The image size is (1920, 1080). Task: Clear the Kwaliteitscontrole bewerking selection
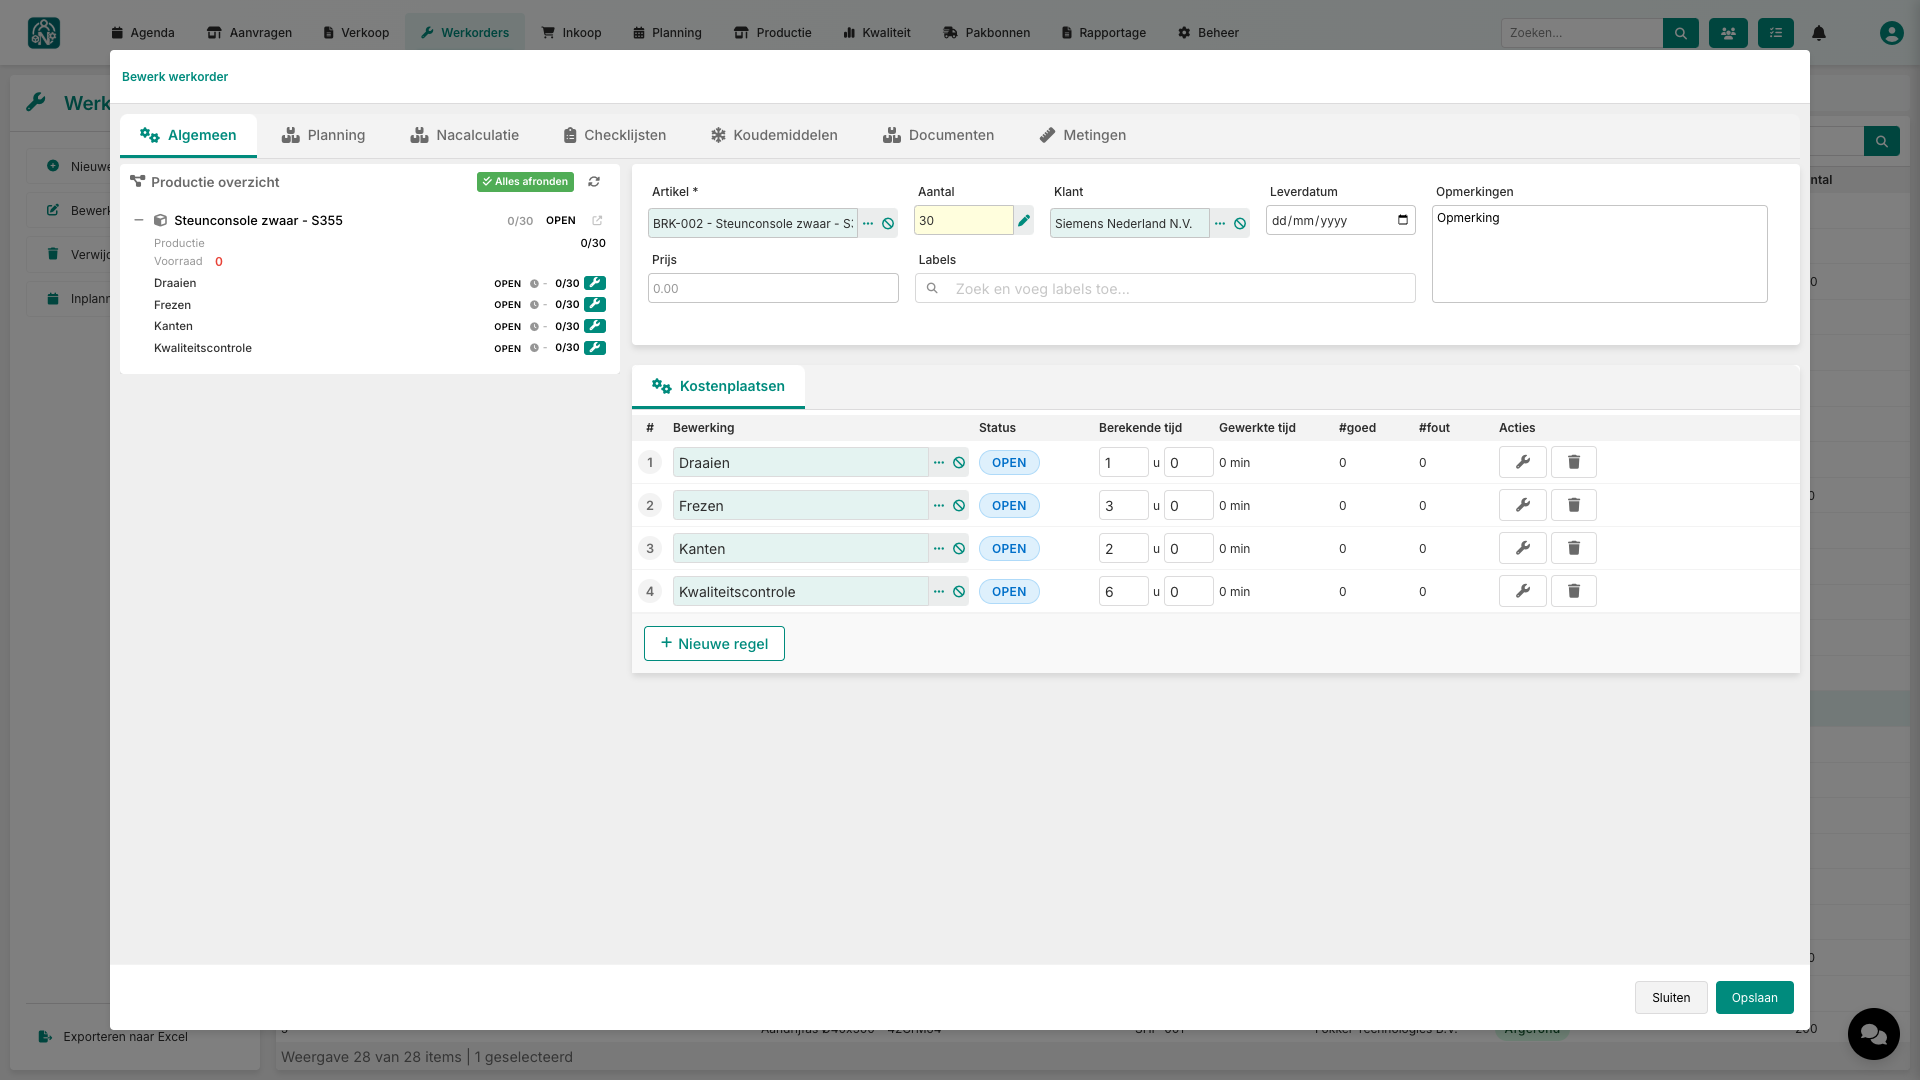pyautogui.click(x=959, y=592)
